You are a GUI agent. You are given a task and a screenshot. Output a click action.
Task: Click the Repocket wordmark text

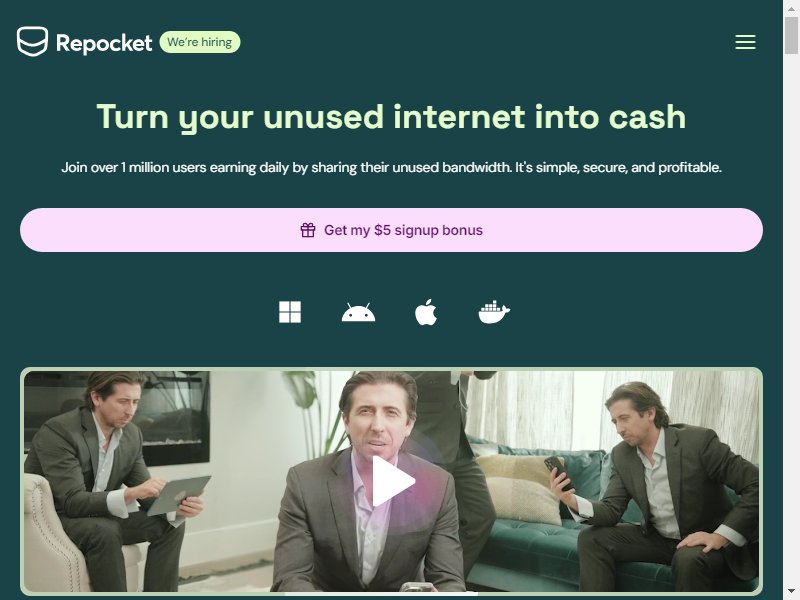pos(104,43)
